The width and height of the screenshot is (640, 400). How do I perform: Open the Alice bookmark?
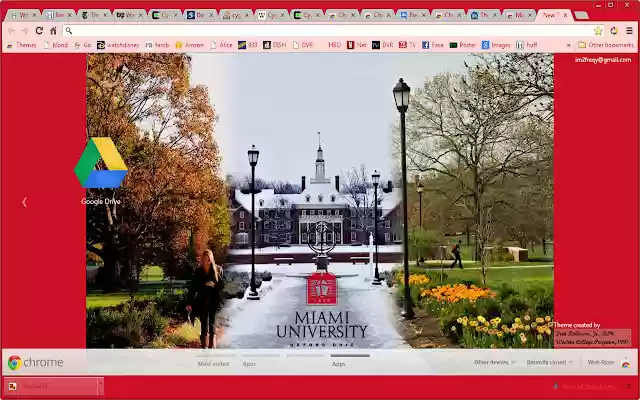[x=221, y=45]
